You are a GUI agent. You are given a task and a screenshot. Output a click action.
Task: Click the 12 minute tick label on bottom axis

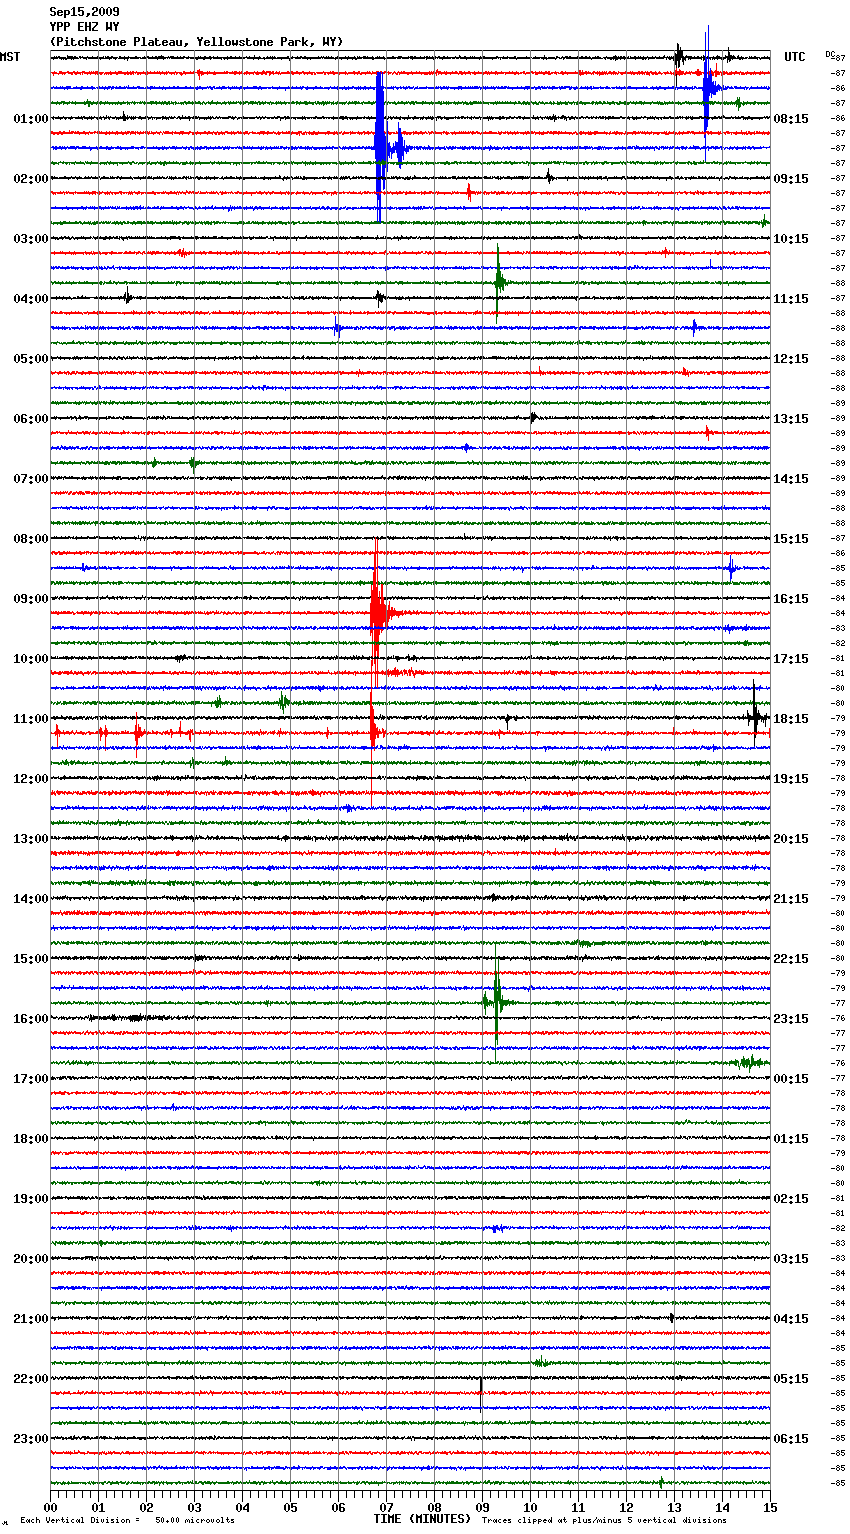pyautogui.click(x=626, y=1507)
